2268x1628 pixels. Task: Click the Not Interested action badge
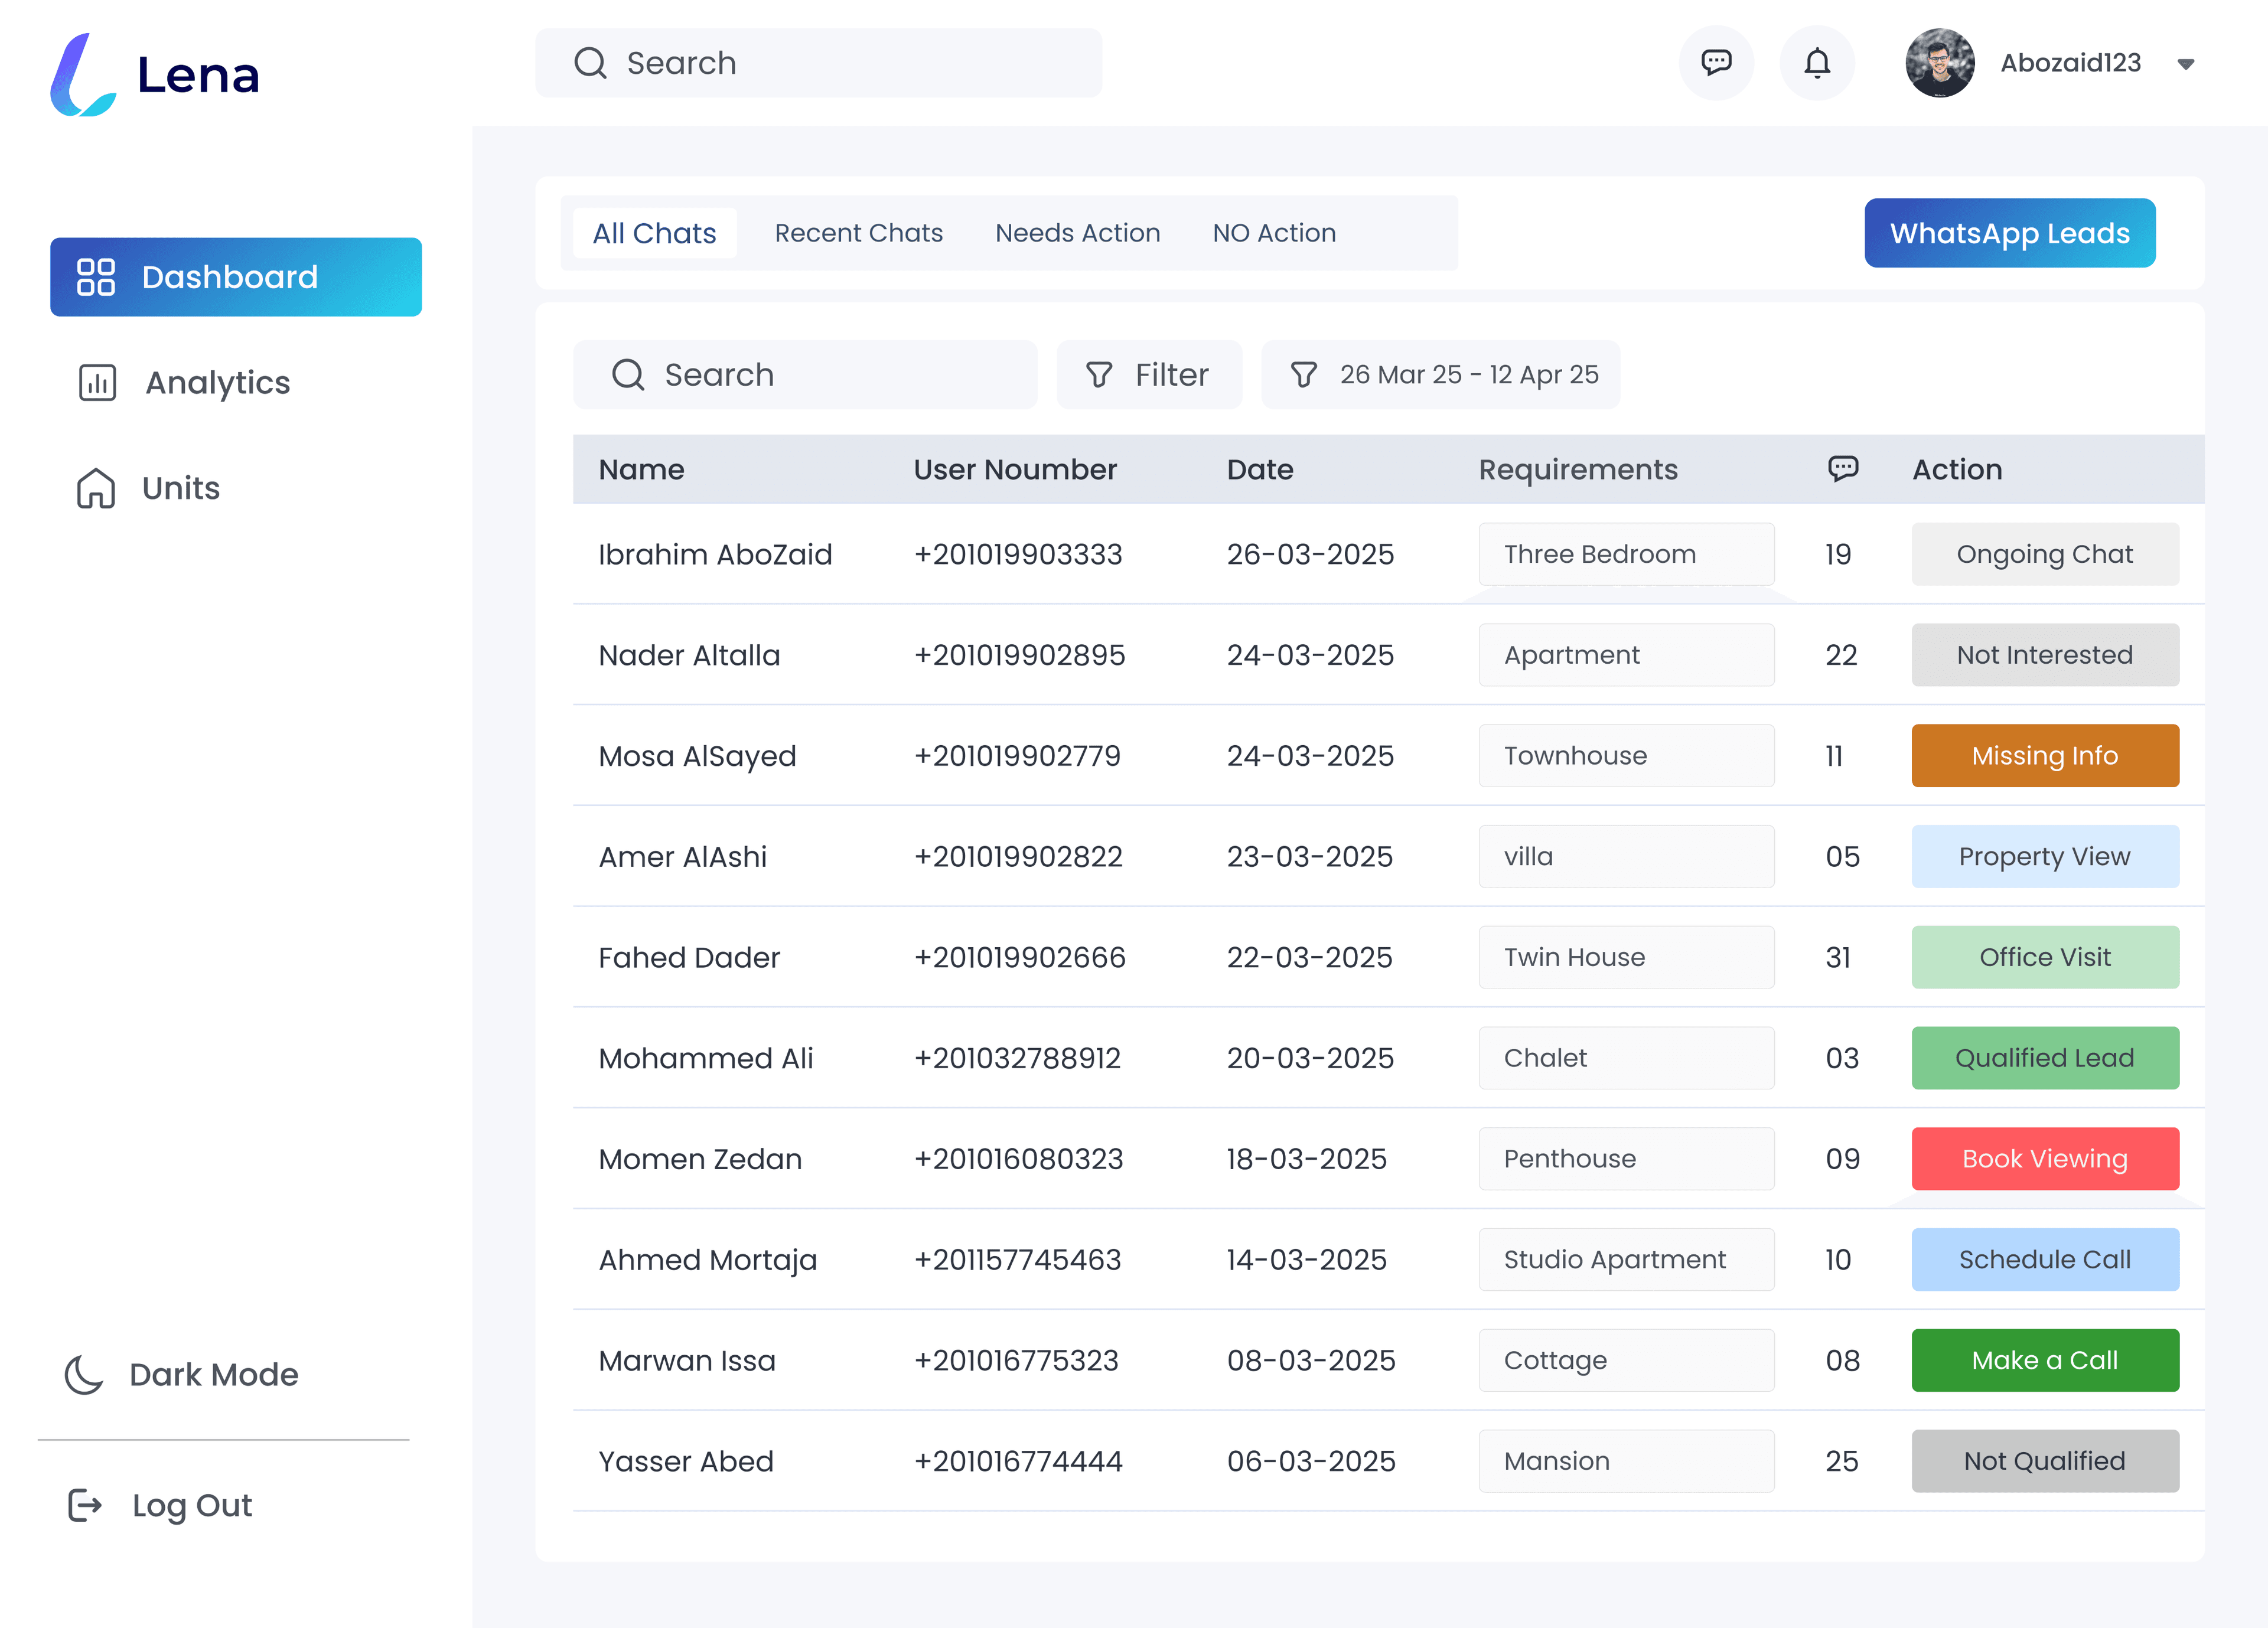(2045, 655)
